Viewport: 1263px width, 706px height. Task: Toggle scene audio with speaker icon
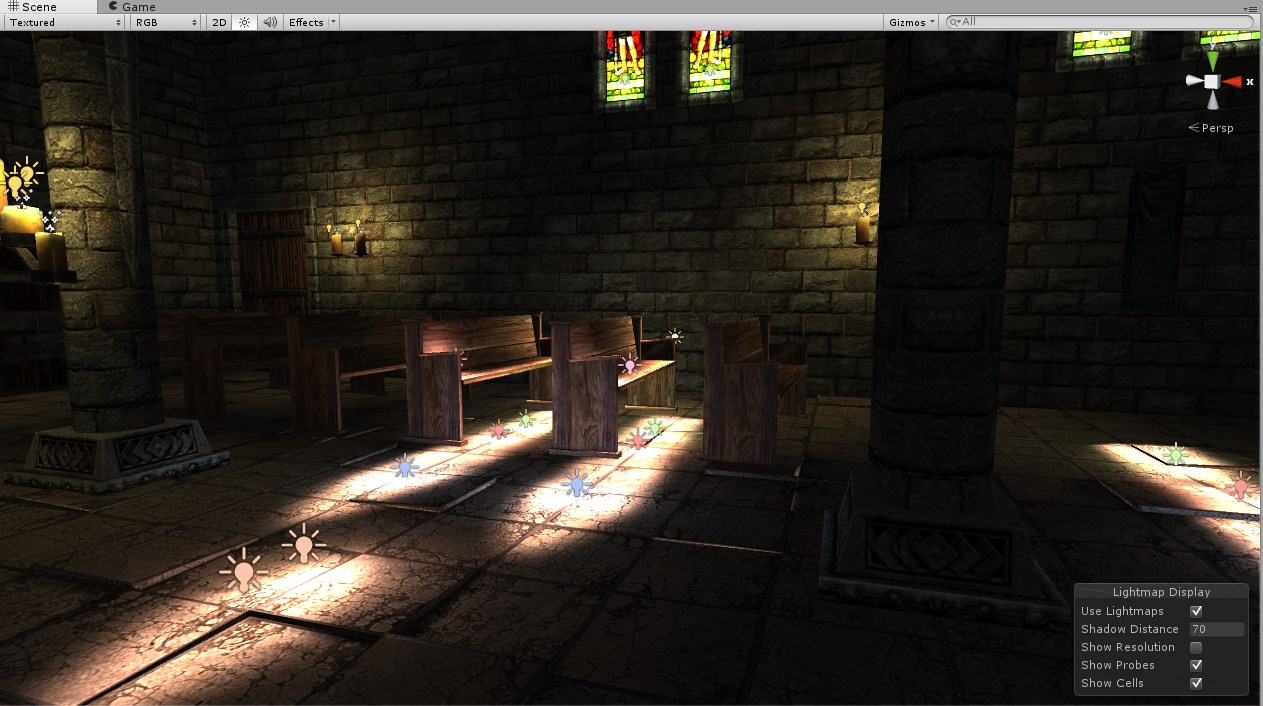[269, 21]
